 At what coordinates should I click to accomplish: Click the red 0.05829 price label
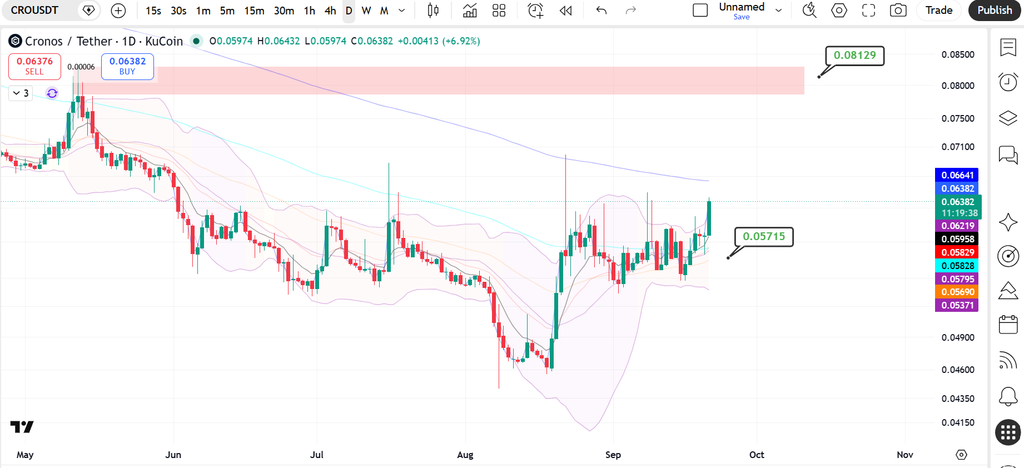(x=957, y=252)
